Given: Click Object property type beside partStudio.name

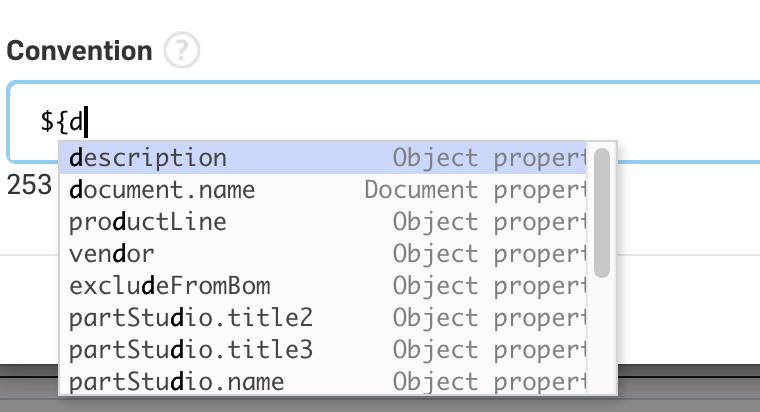Looking at the screenshot, I should tap(489, 382).
